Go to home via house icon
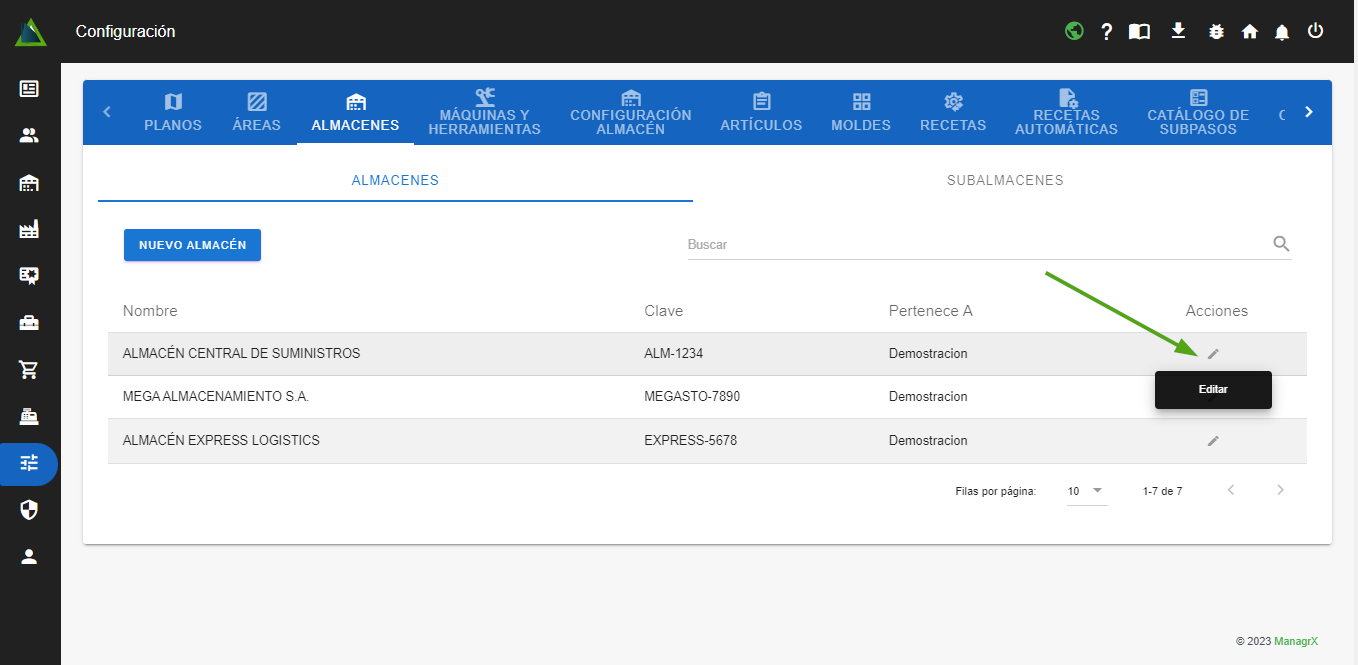This screenshot has width=1358, height=665. 1249,31
